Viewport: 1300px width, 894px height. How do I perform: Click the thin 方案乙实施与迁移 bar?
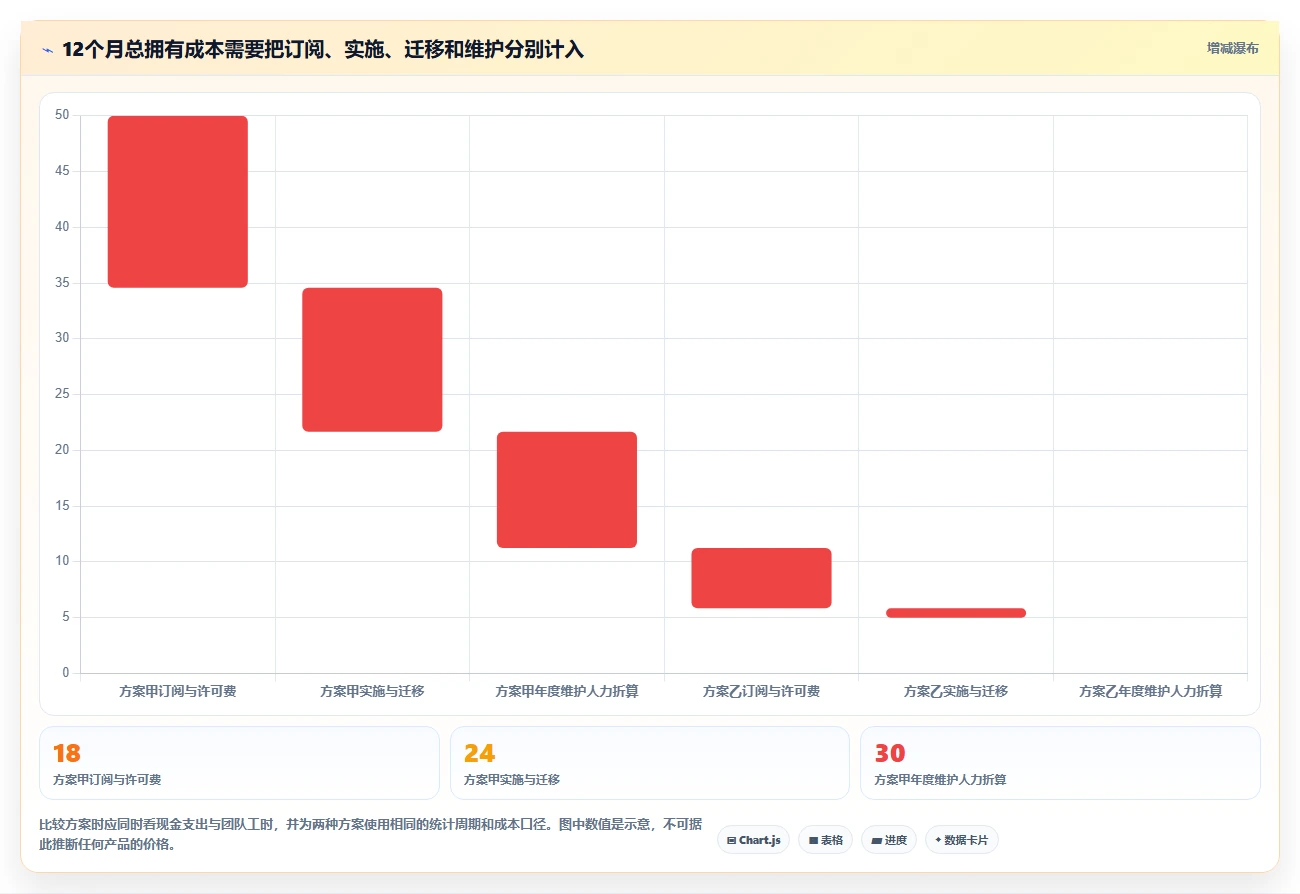click(x=956, y=613)
